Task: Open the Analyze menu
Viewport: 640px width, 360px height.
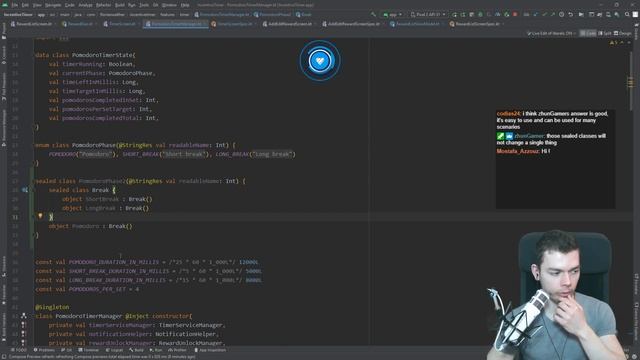Action: point(85,5)
